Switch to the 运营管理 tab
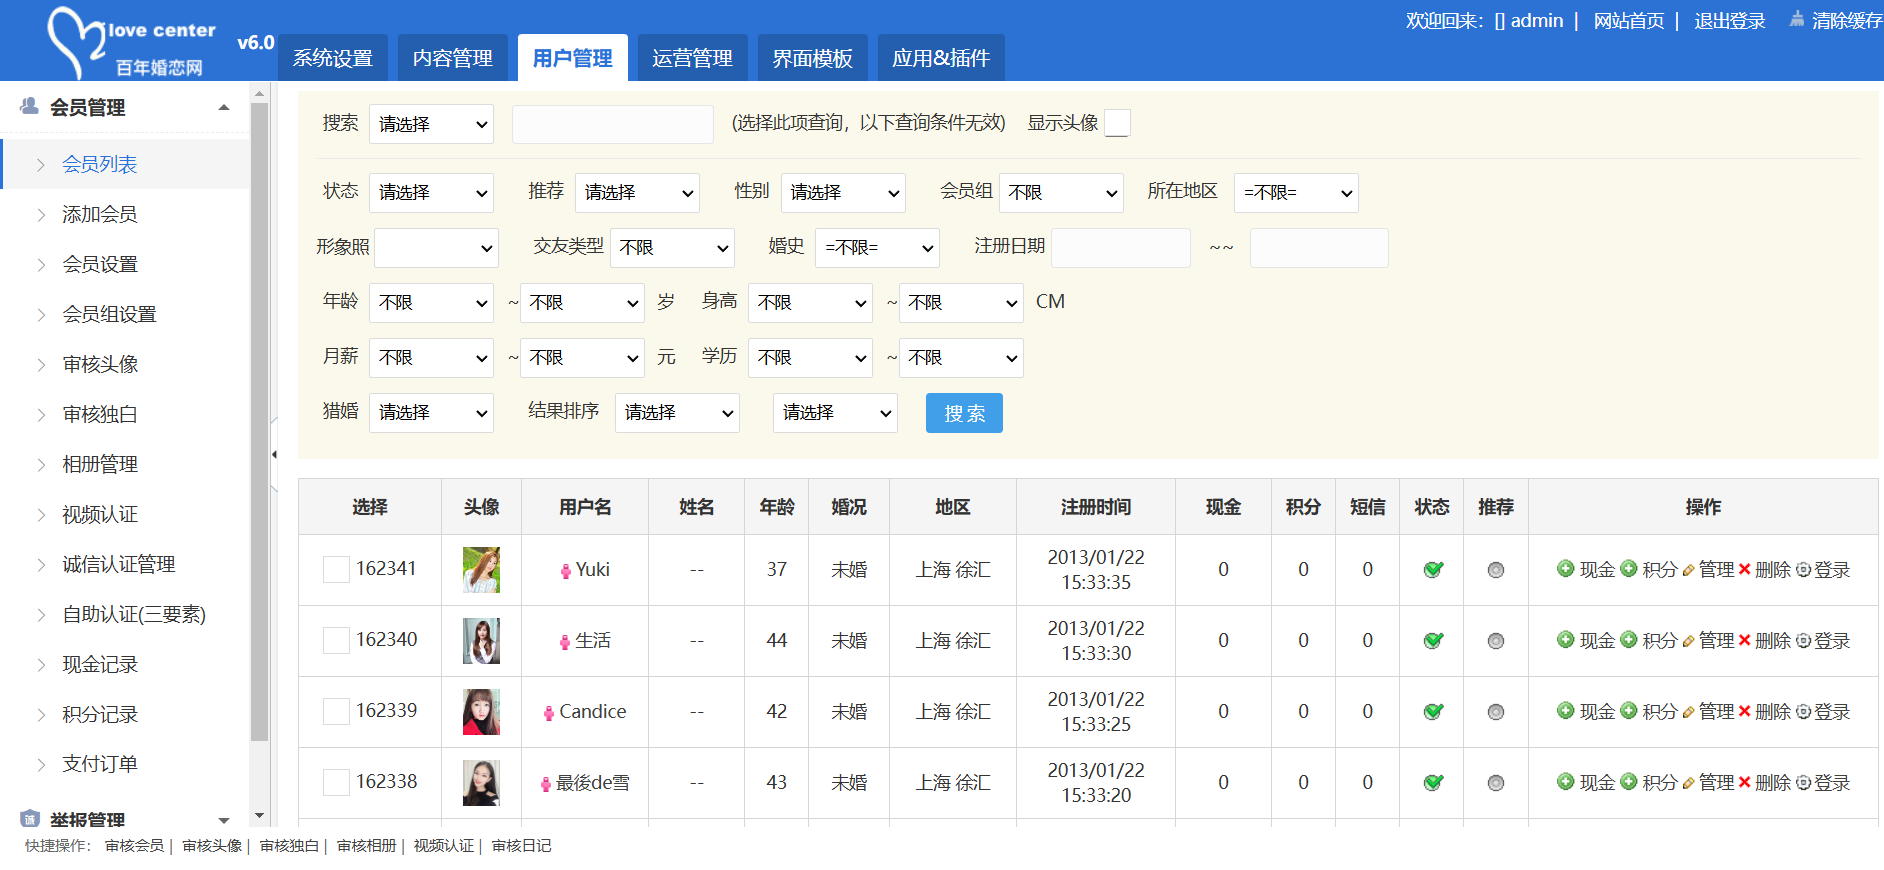The height and width of the screenshot is (870, 1884). coord(692,58)
